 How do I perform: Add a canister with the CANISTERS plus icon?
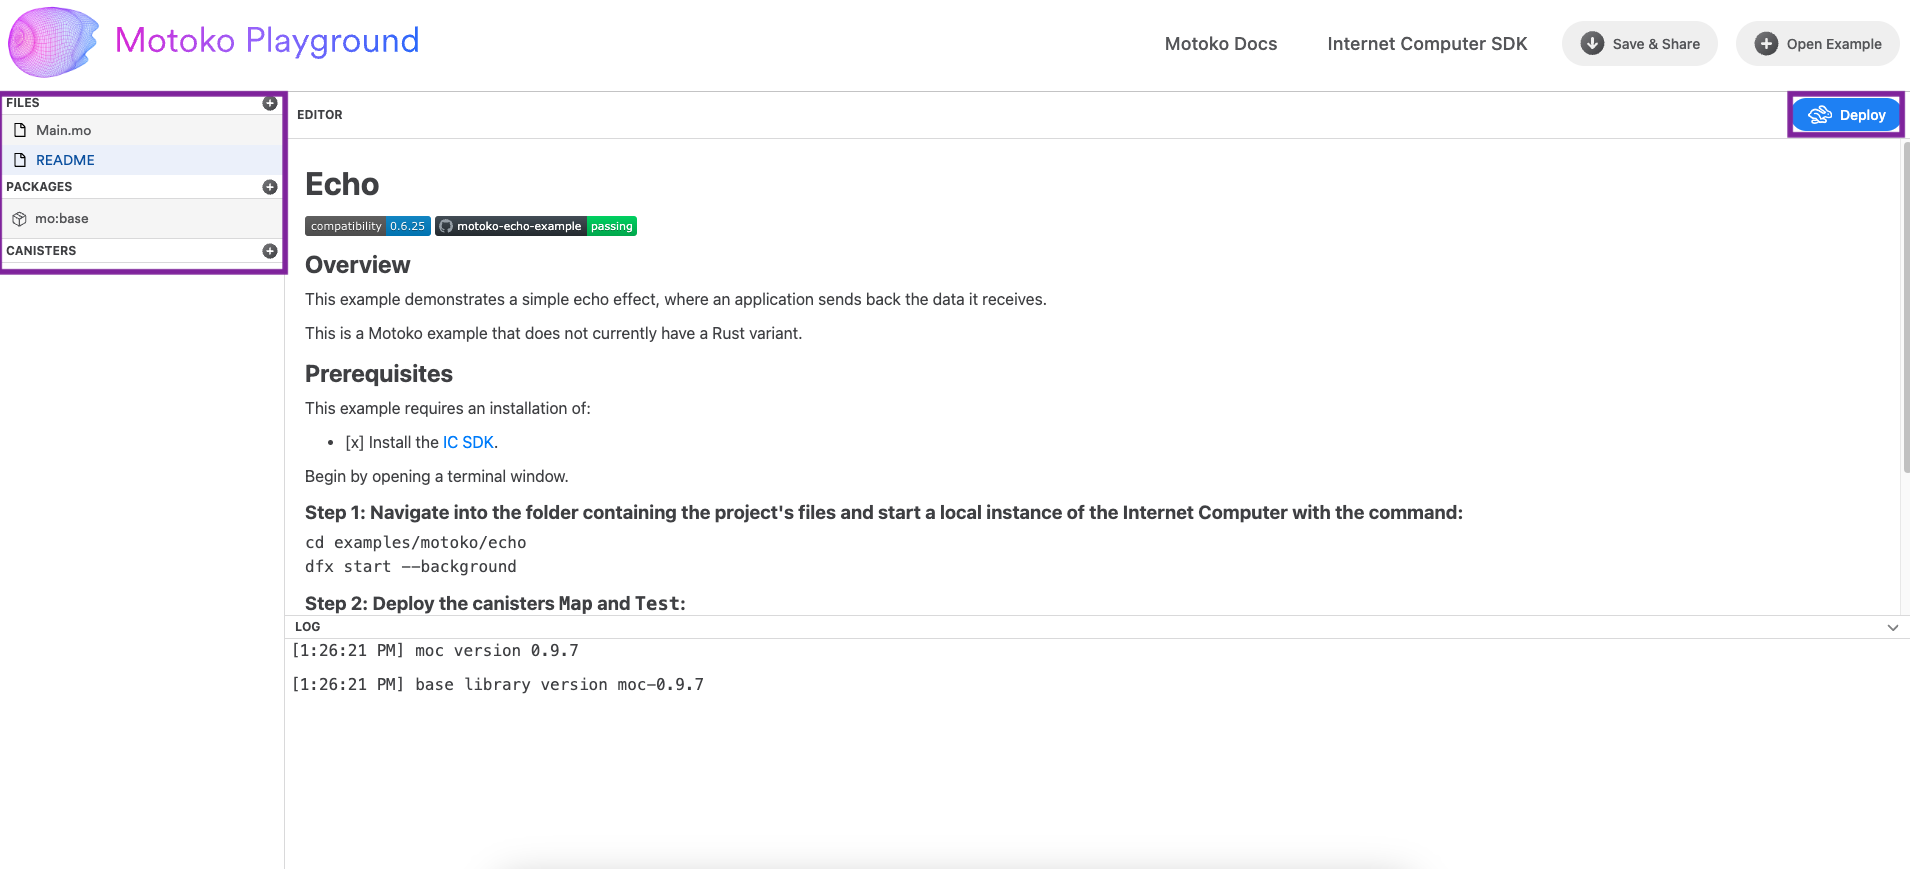270,251
